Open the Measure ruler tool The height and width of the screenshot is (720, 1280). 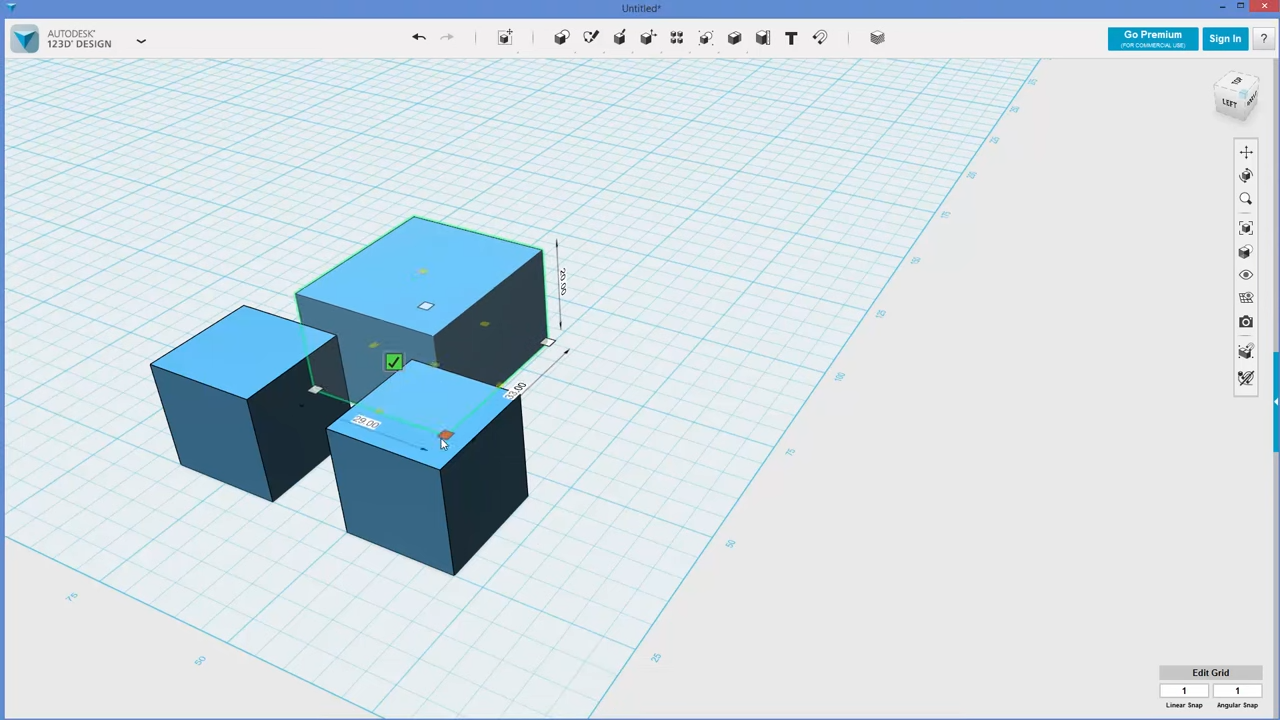(x=763, y=38)
